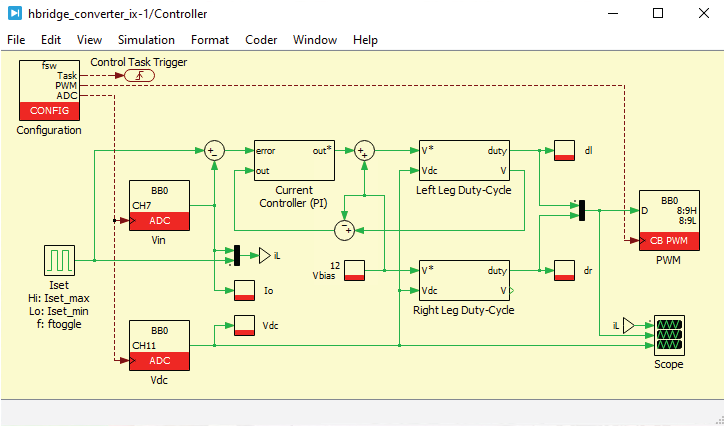Screen dimensions: 724x426
Task: Open the File menu
Action: coord(17,40)
